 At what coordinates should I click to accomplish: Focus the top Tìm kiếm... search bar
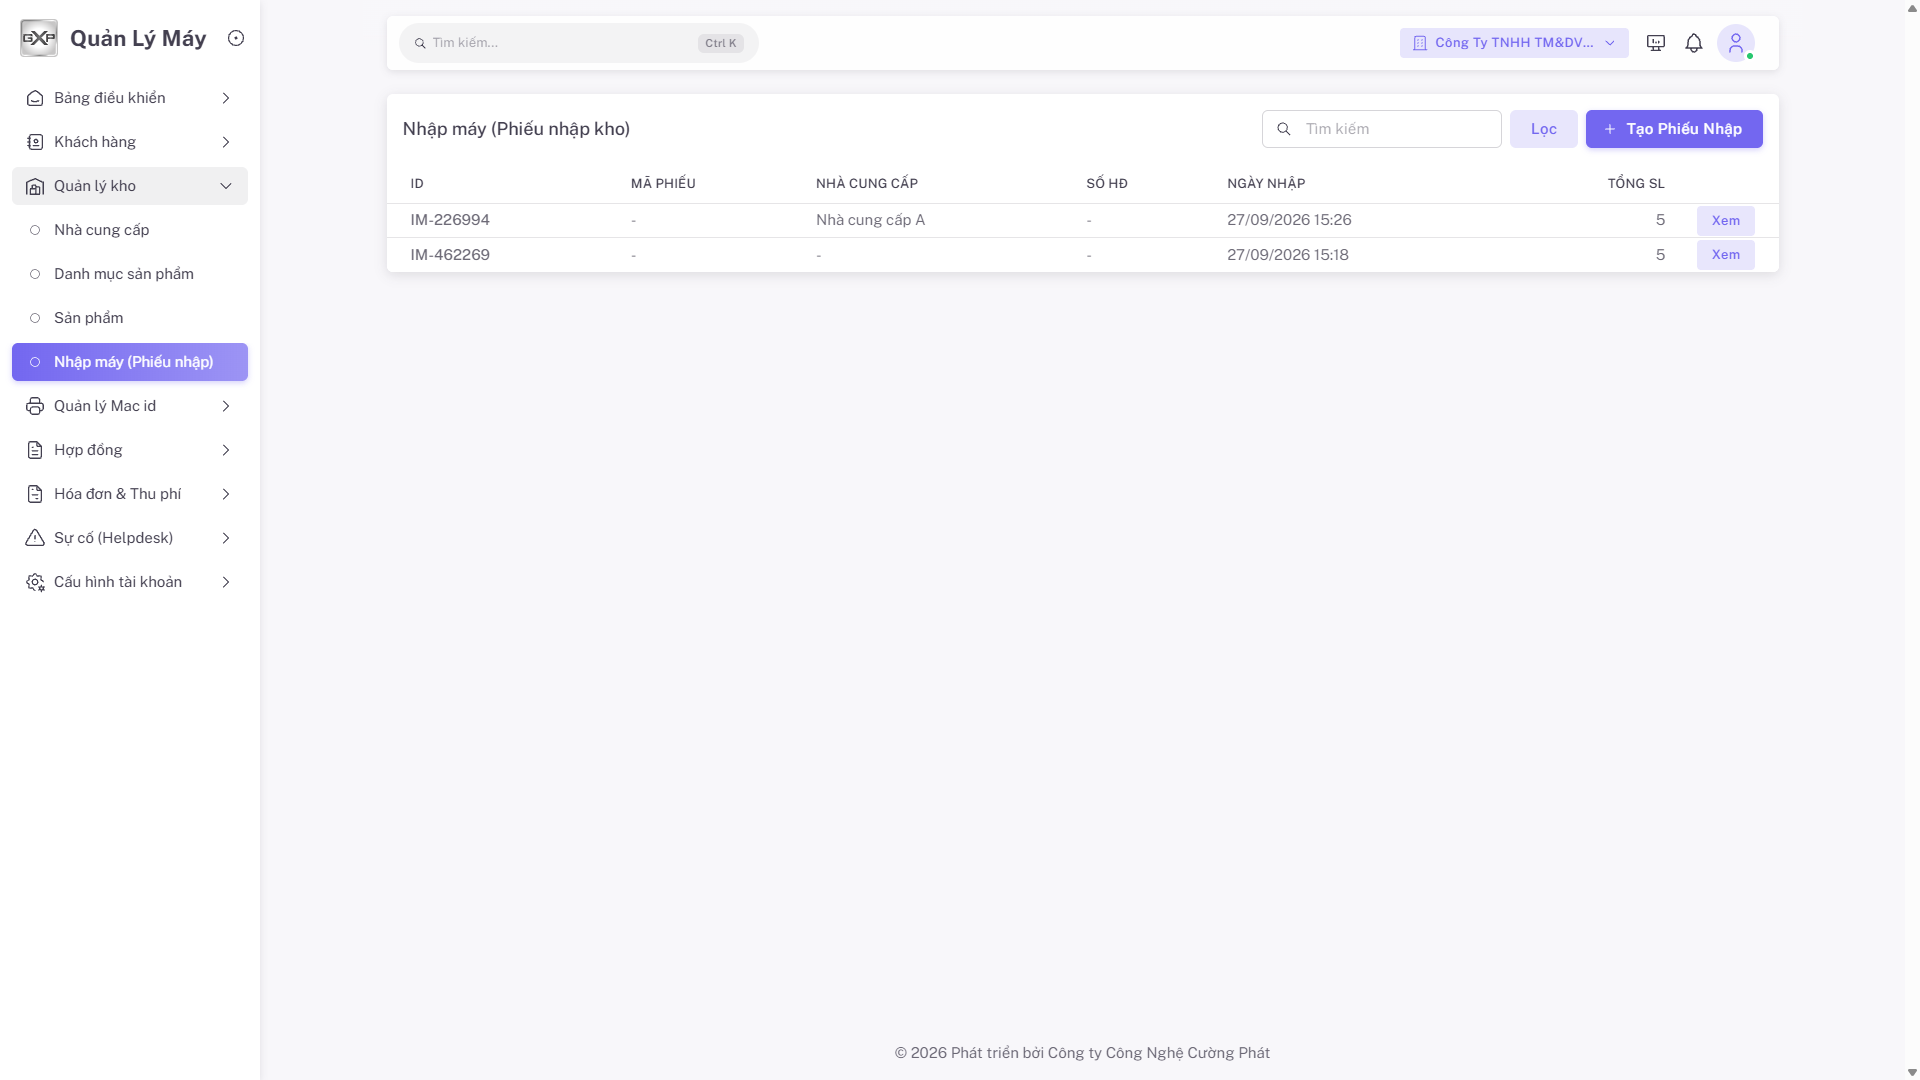(579, 43)
